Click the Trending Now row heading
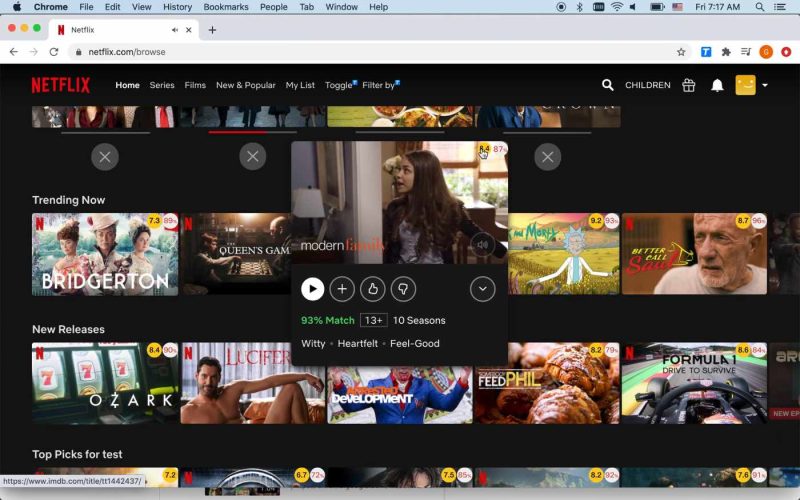 [68, 200]
